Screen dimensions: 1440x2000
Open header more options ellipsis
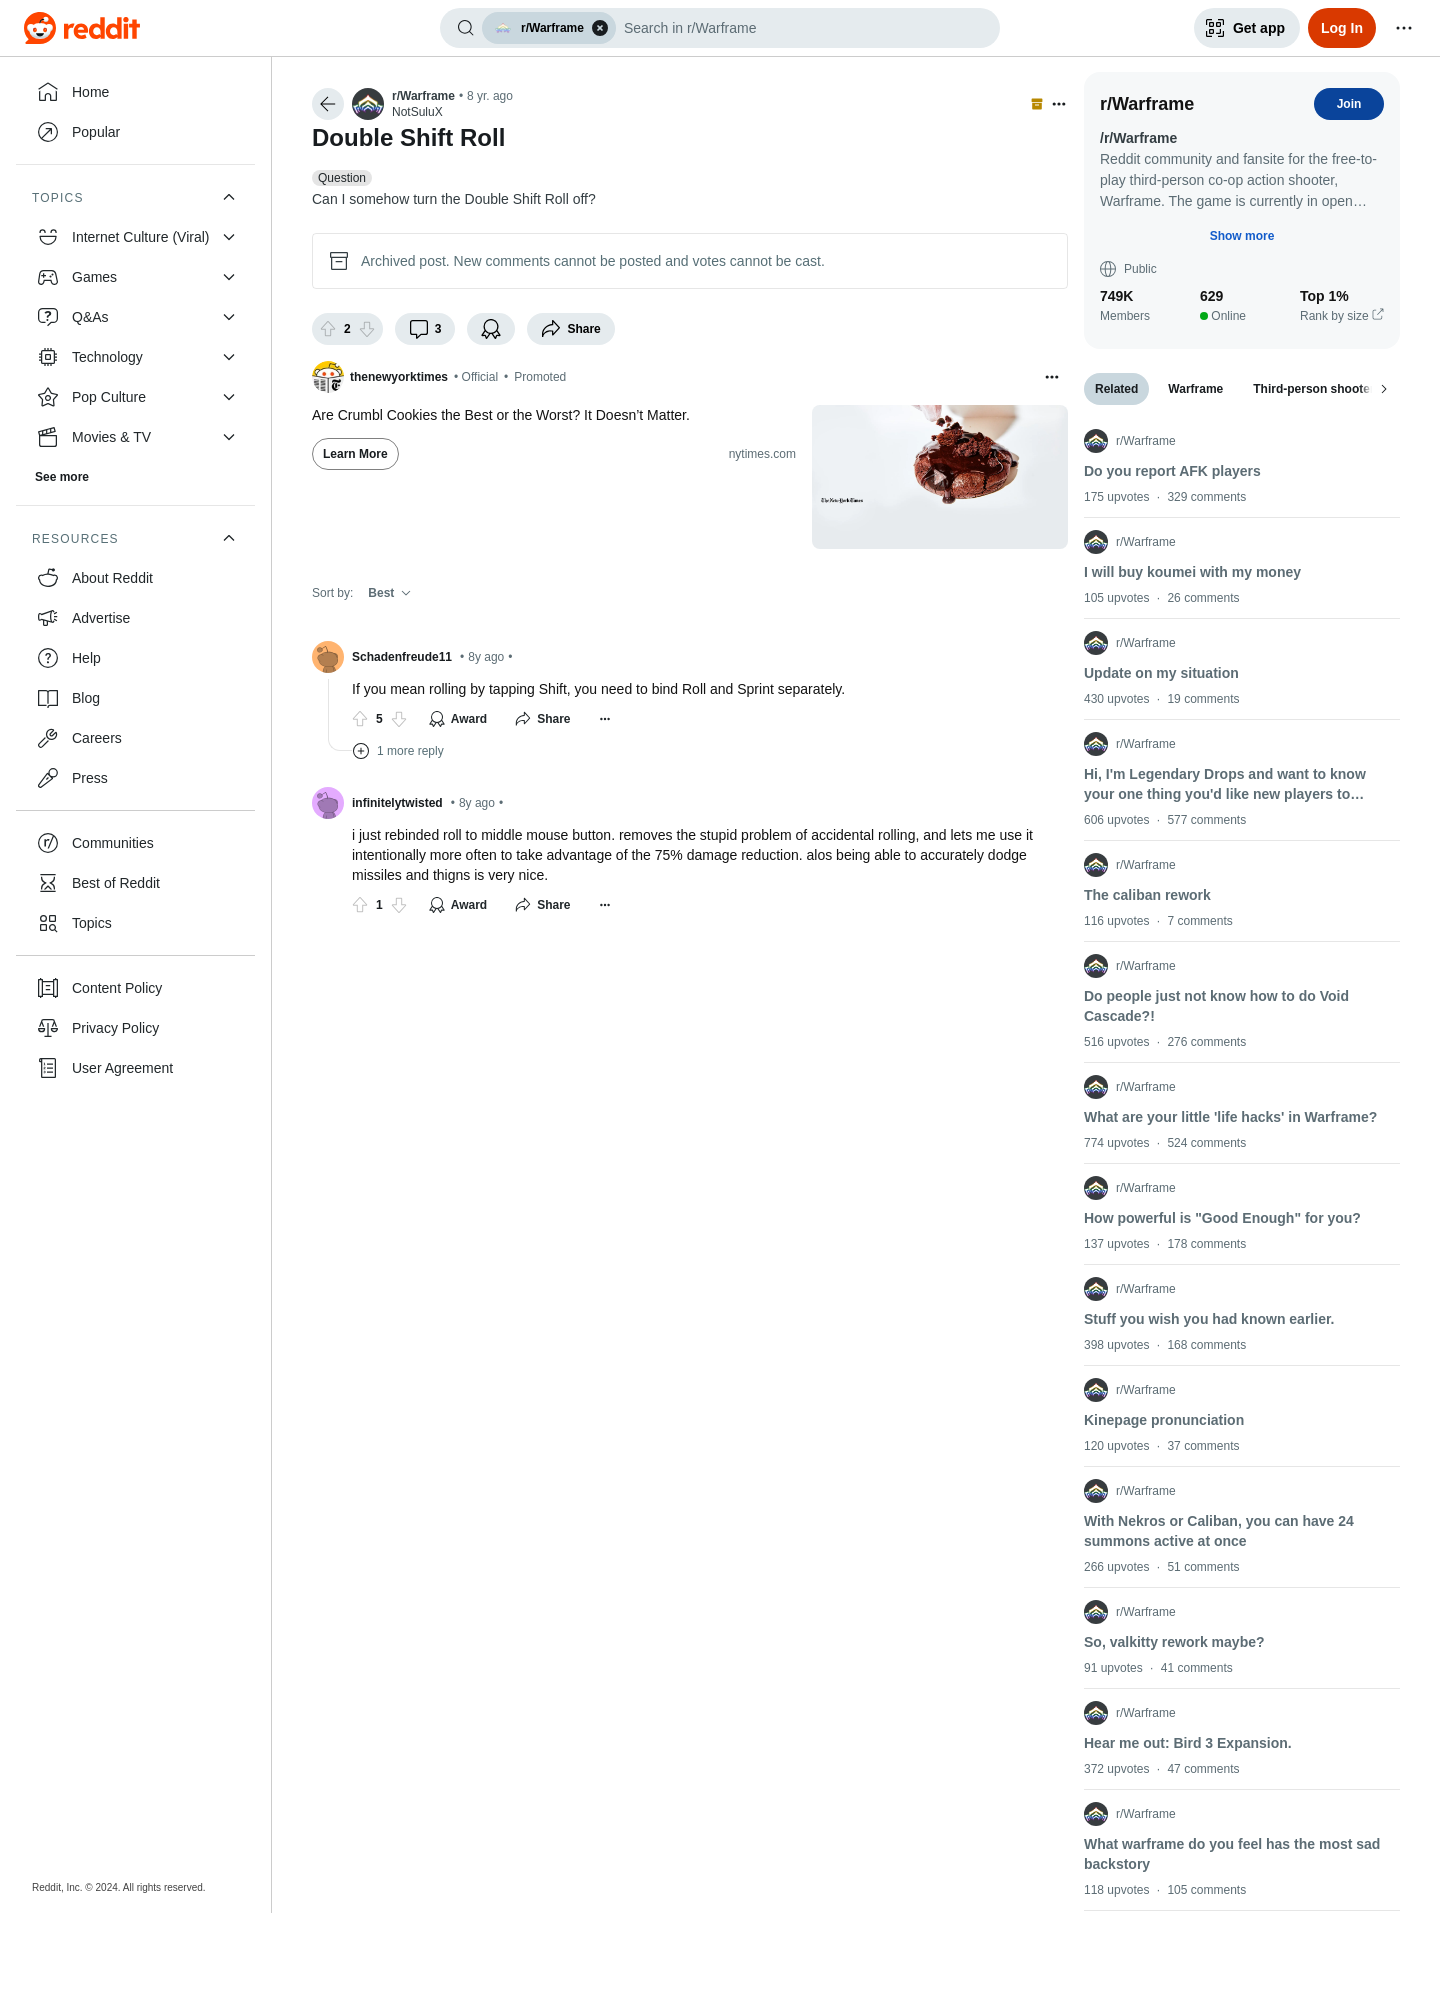[x=1404, y=28]
